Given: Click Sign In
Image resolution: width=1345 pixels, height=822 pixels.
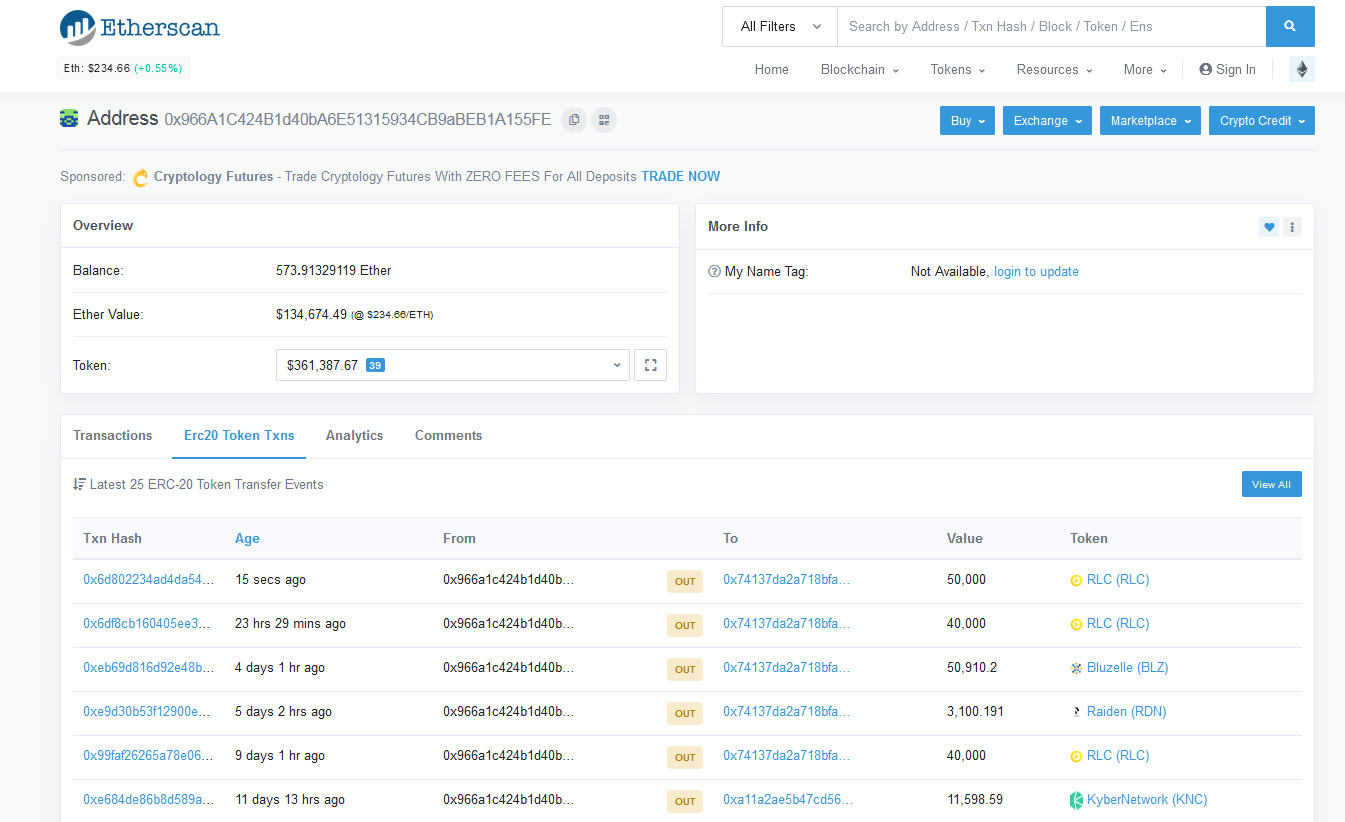Looking at the screenshot, I should [x=1227, y=69].
